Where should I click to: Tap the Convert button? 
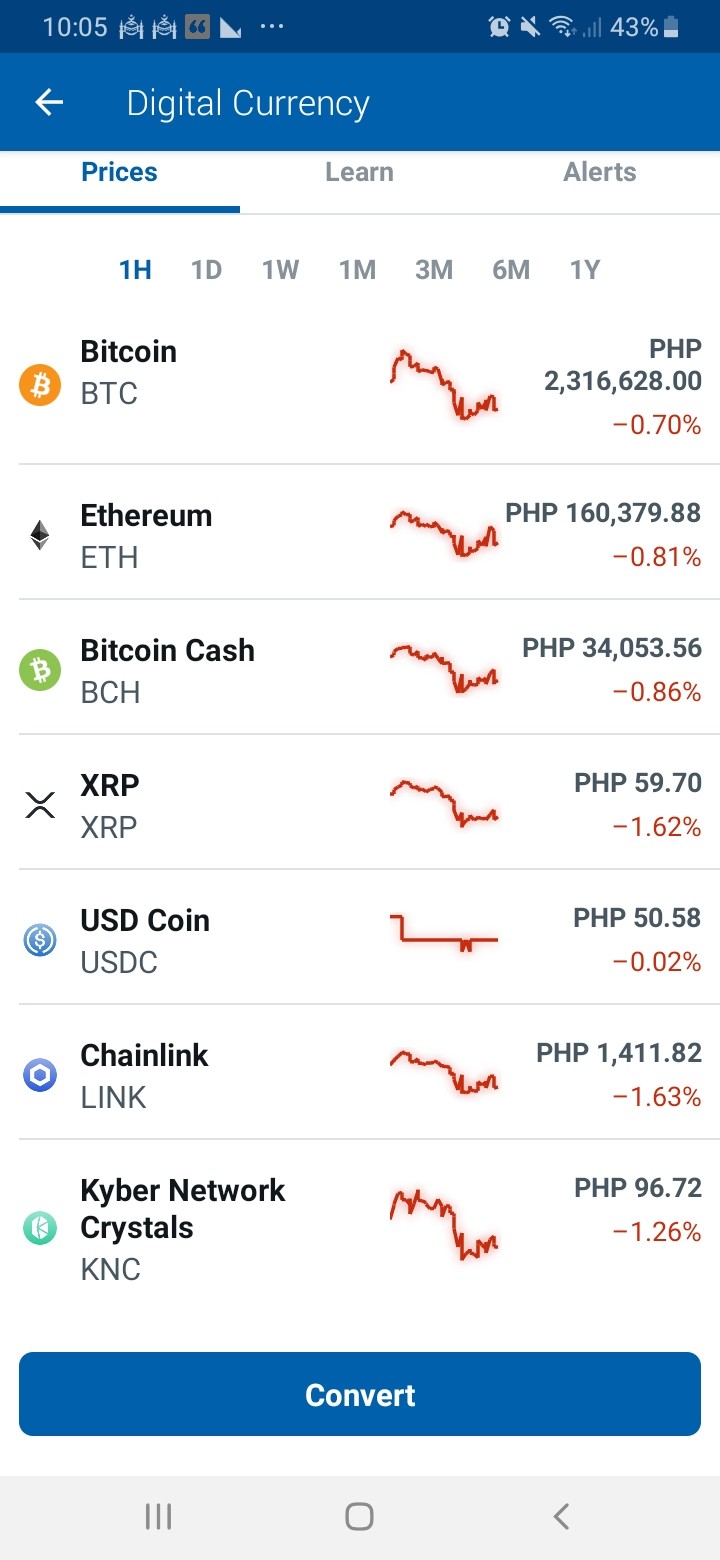pyautogui.click(x=360, y=1394)
